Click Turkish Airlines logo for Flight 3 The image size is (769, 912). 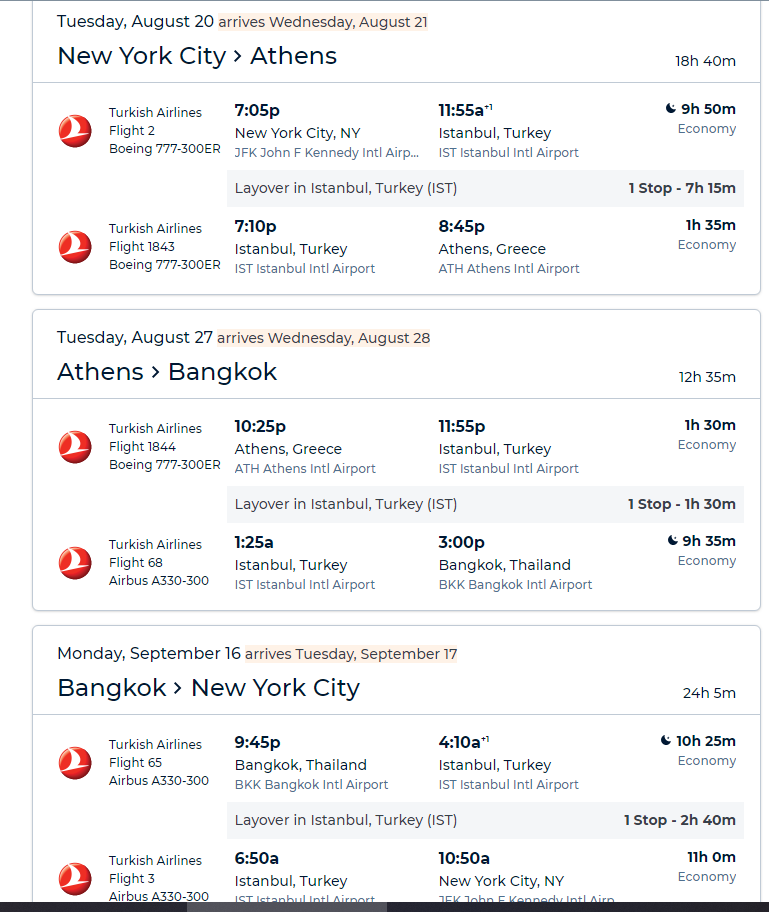(75, 878)
